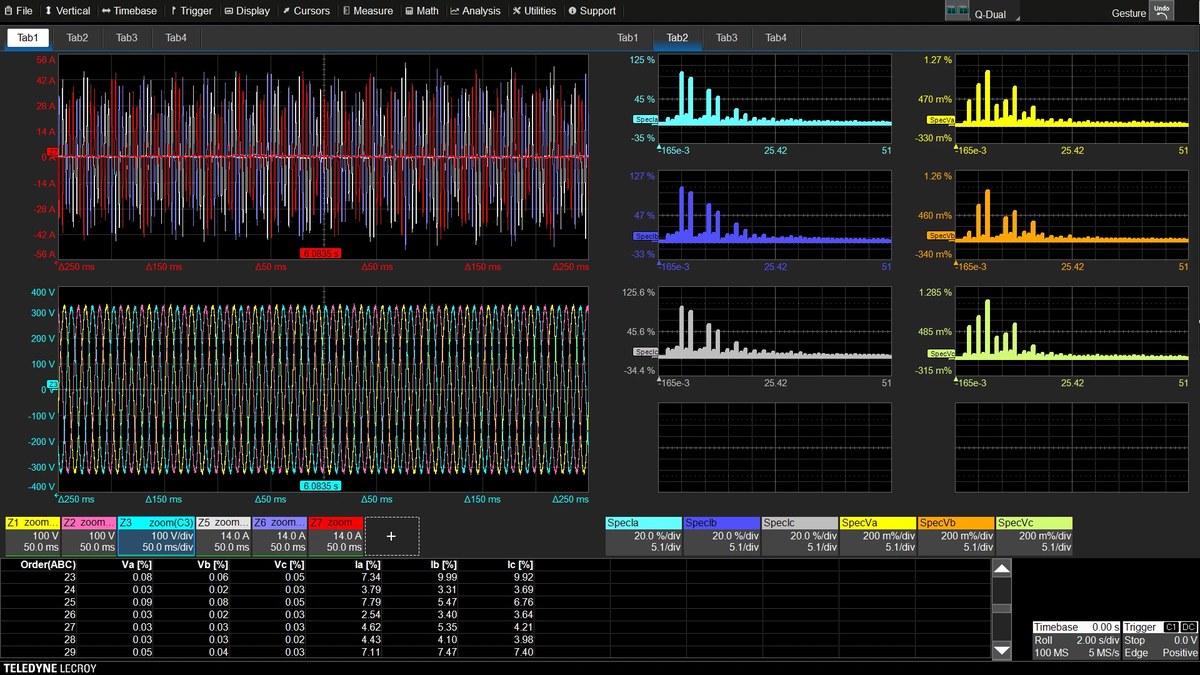Select the Z6 zoom trace descriptor
1200x675 pixels.
(x=279, y=535)
